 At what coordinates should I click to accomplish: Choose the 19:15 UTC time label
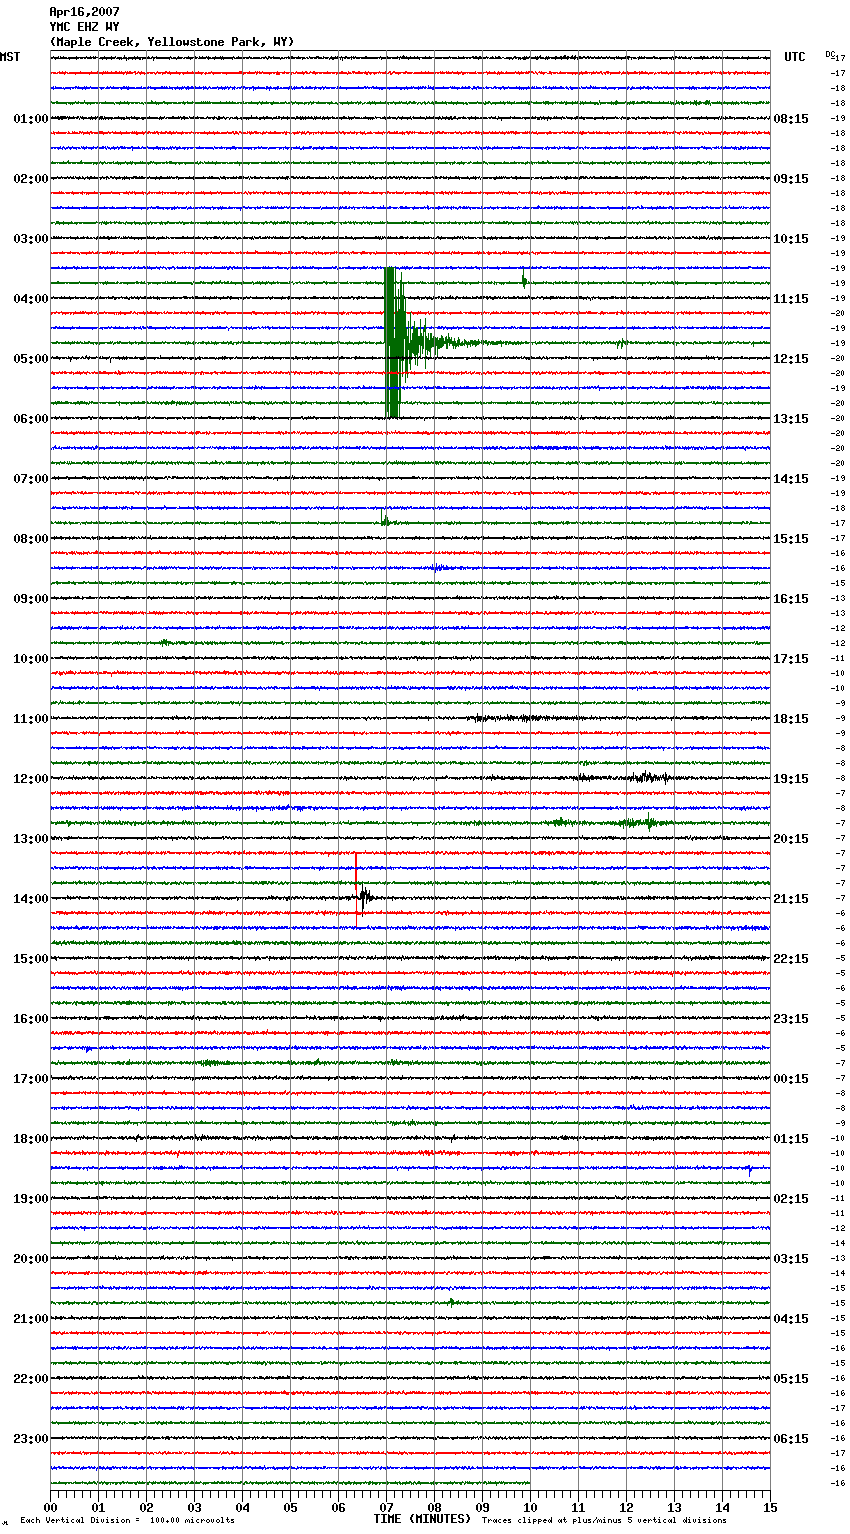click(791, 779)
